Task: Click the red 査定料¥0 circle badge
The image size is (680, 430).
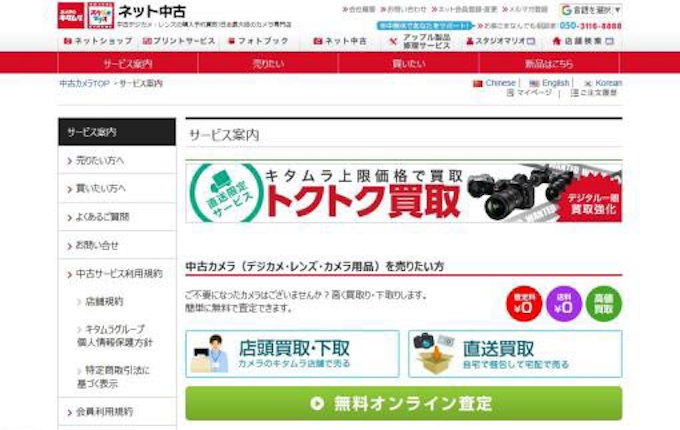Action: click(524, 303)
